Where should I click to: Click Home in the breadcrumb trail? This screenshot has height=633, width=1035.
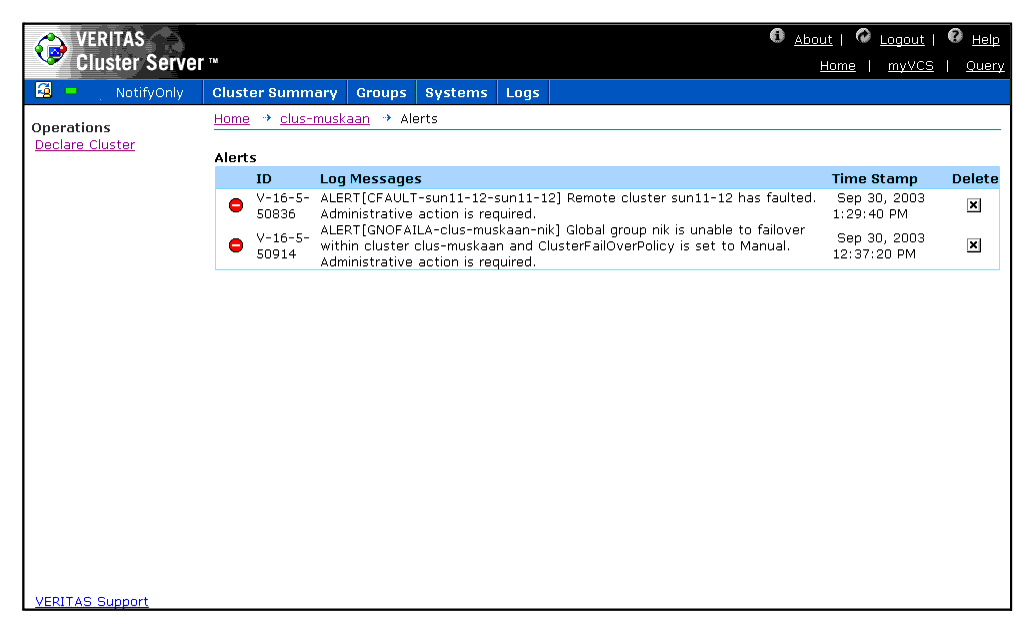[231, 119]
